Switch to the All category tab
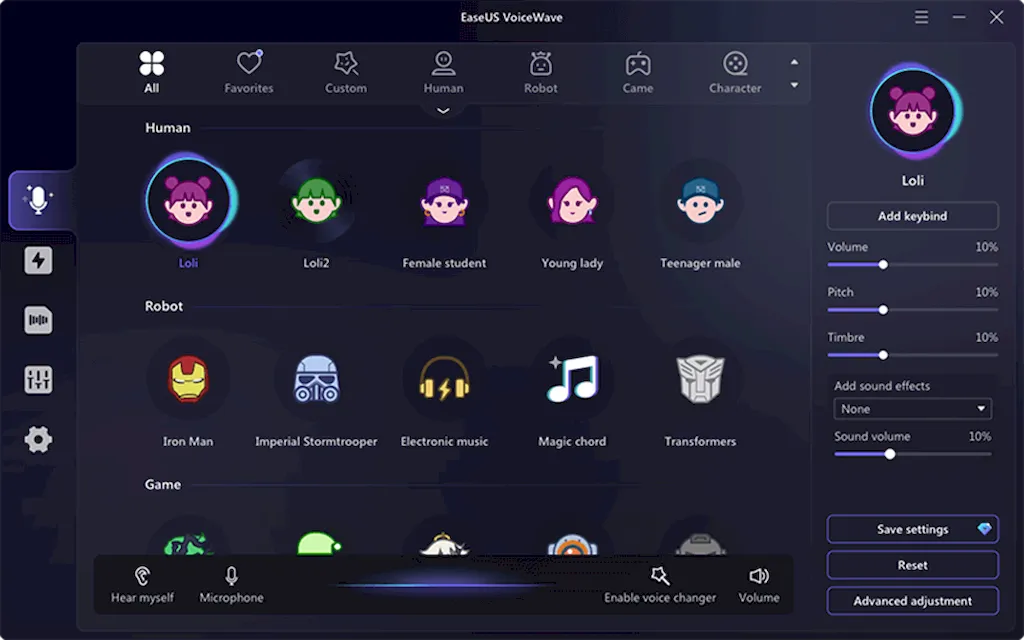 (x=152, y=72)
